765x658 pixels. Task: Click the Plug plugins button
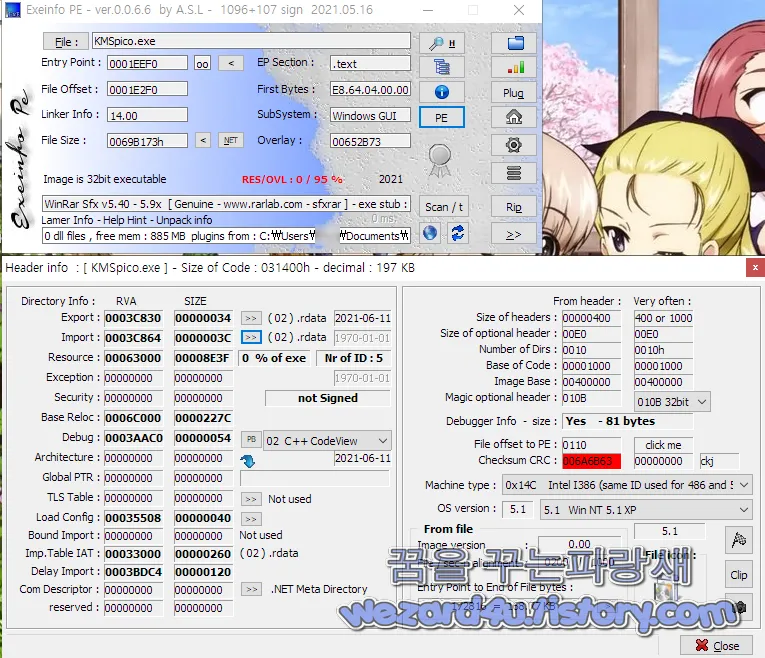tap(514, 92)
